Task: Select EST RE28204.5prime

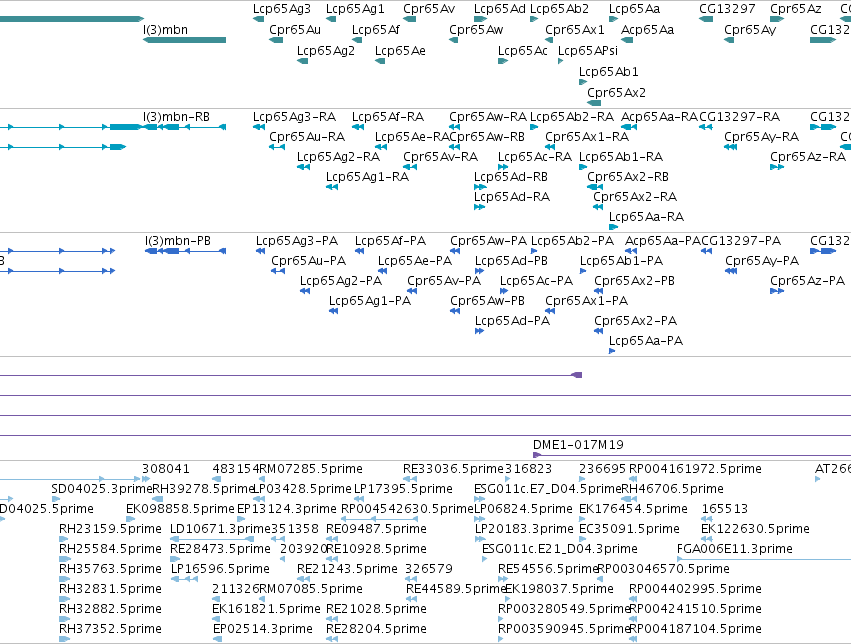Action: (376, 629)
